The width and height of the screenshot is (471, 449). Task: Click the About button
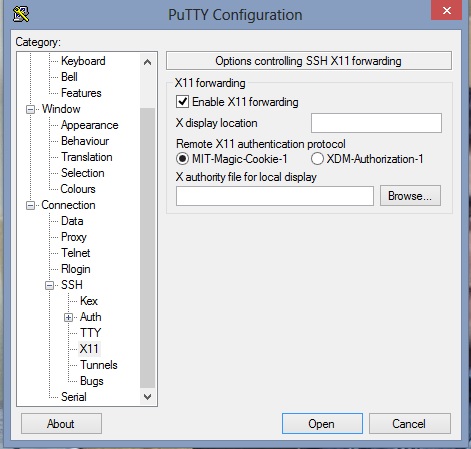click(x=61, y=424)
